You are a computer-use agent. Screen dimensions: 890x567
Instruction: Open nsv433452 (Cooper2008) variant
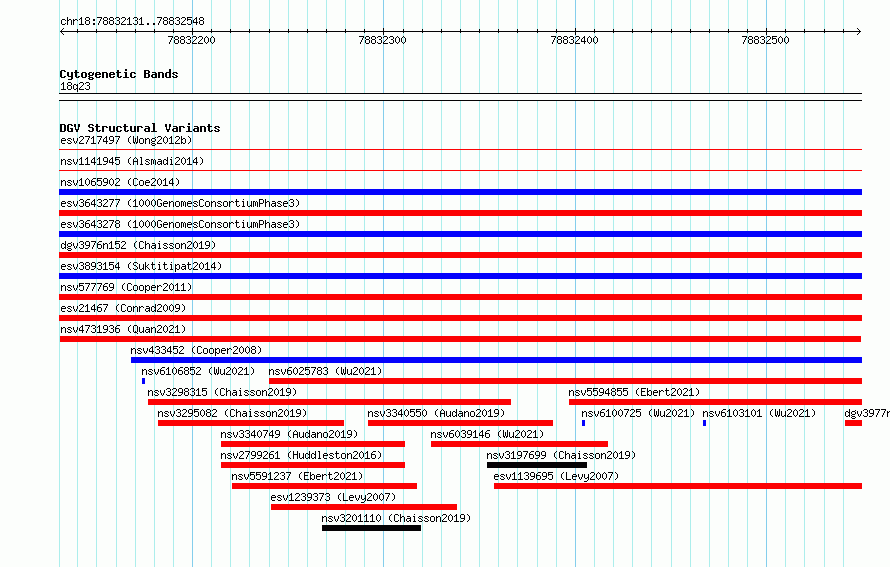click(196, 350)
